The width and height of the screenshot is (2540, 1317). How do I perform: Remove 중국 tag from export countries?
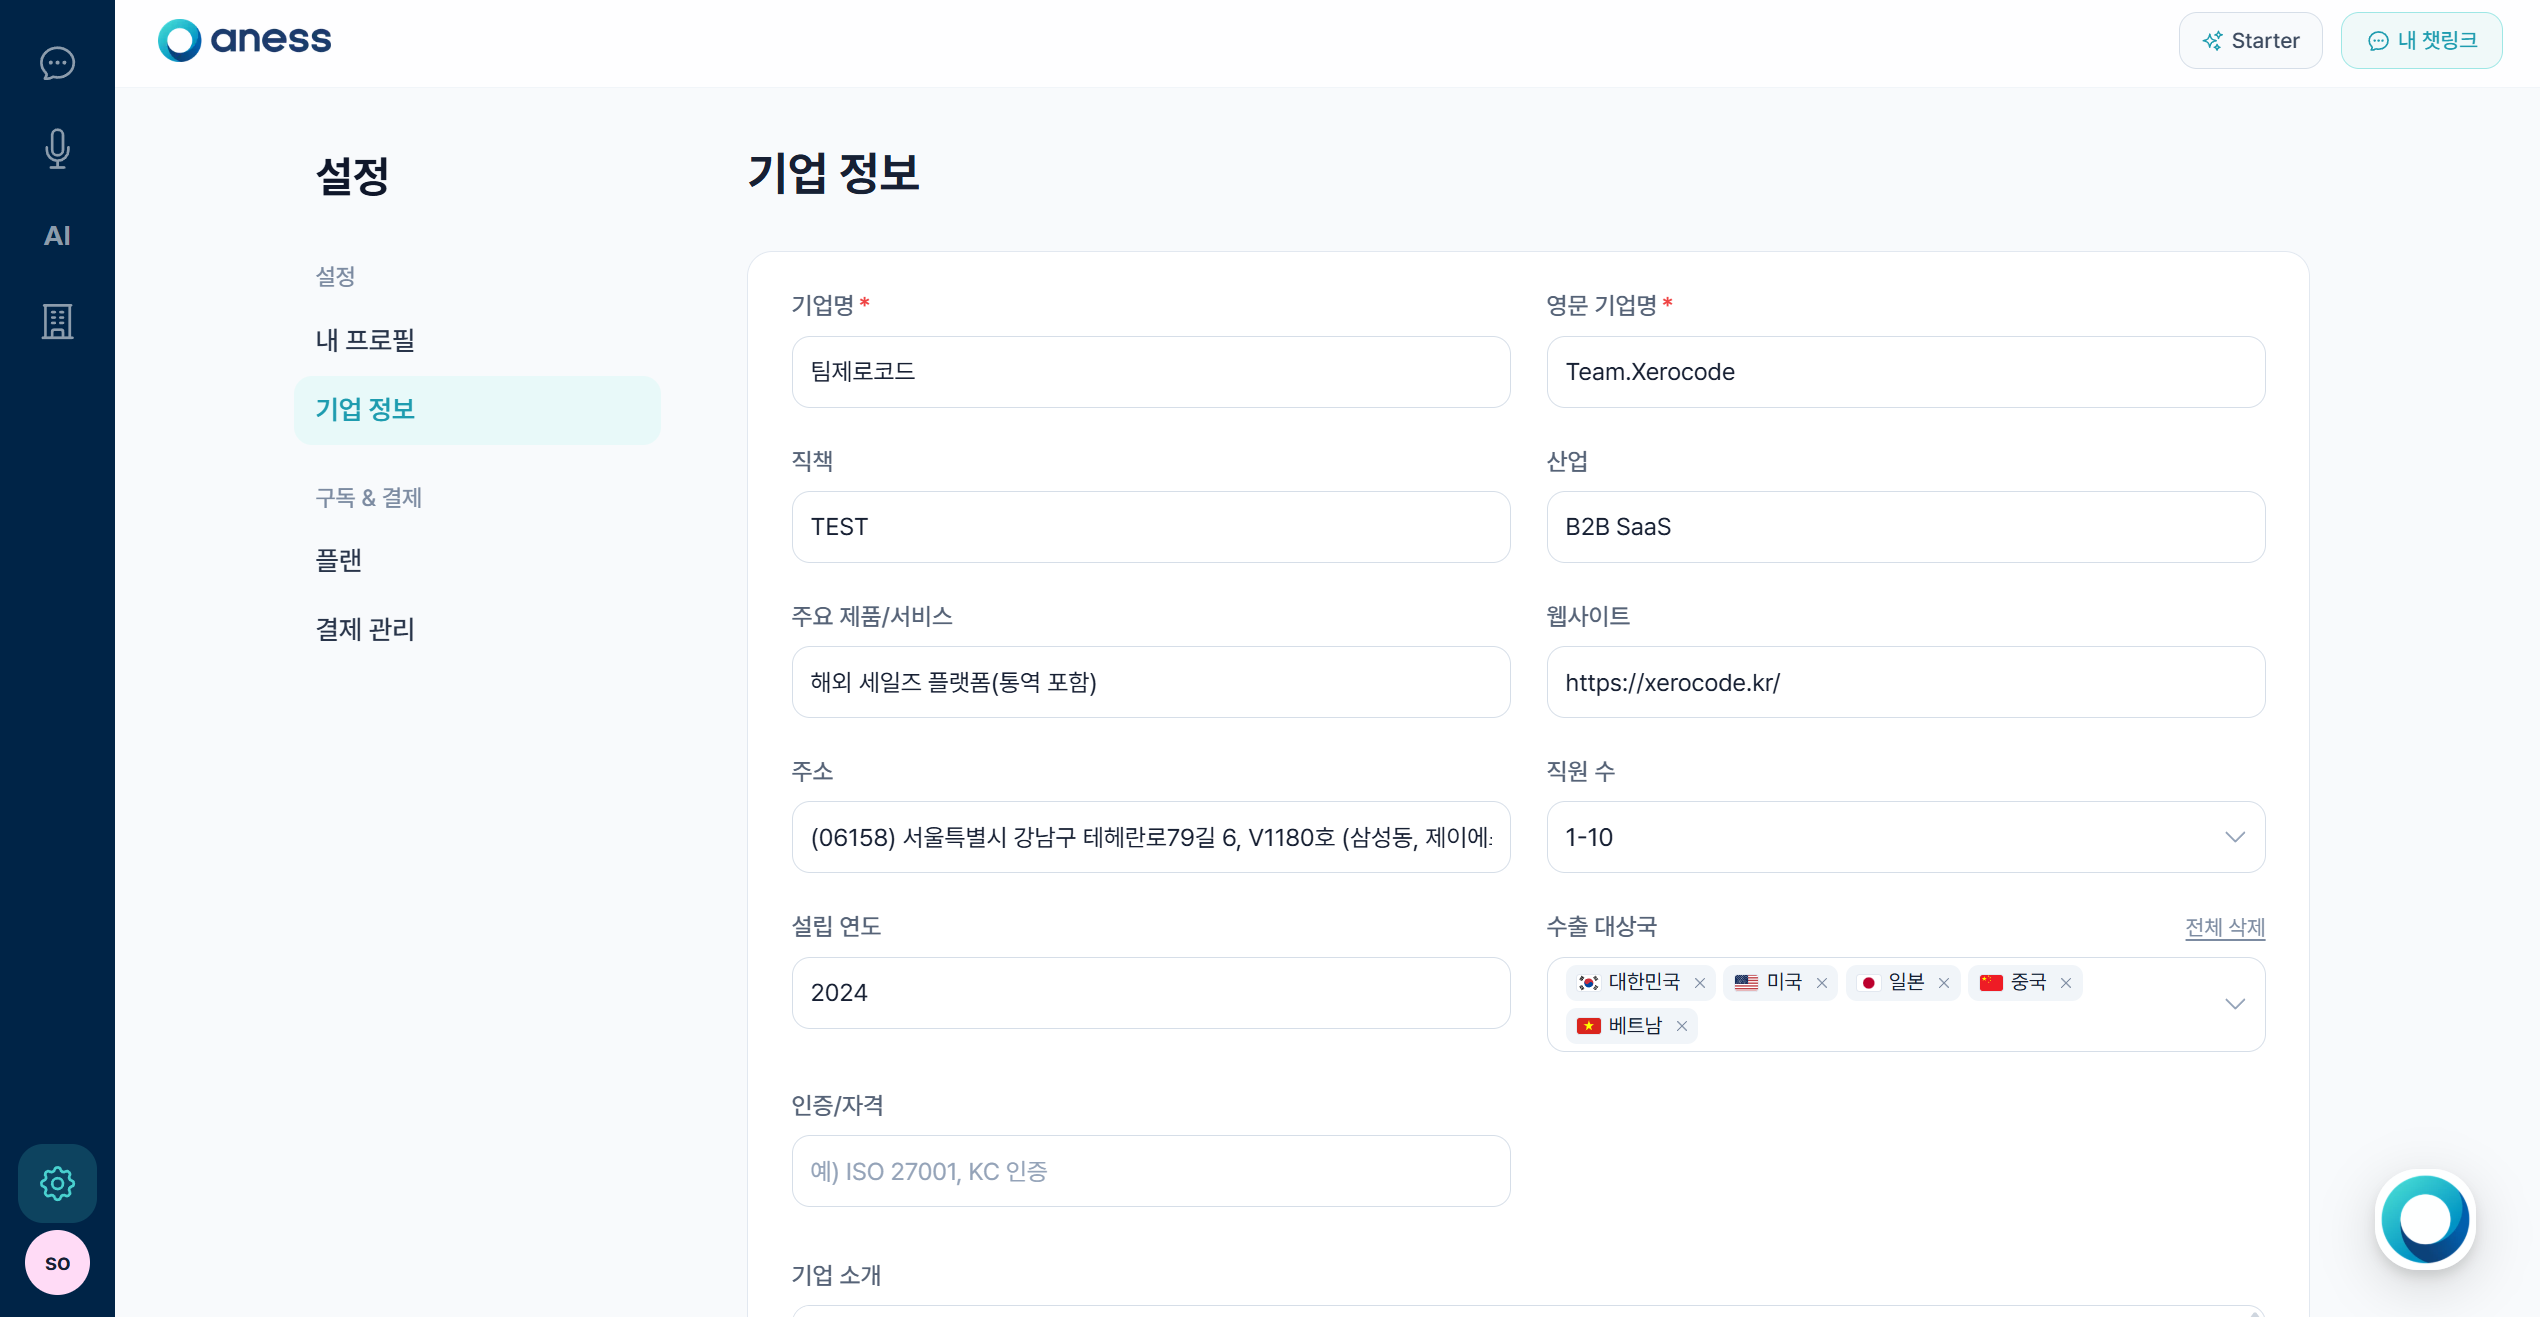point(2066,983)
